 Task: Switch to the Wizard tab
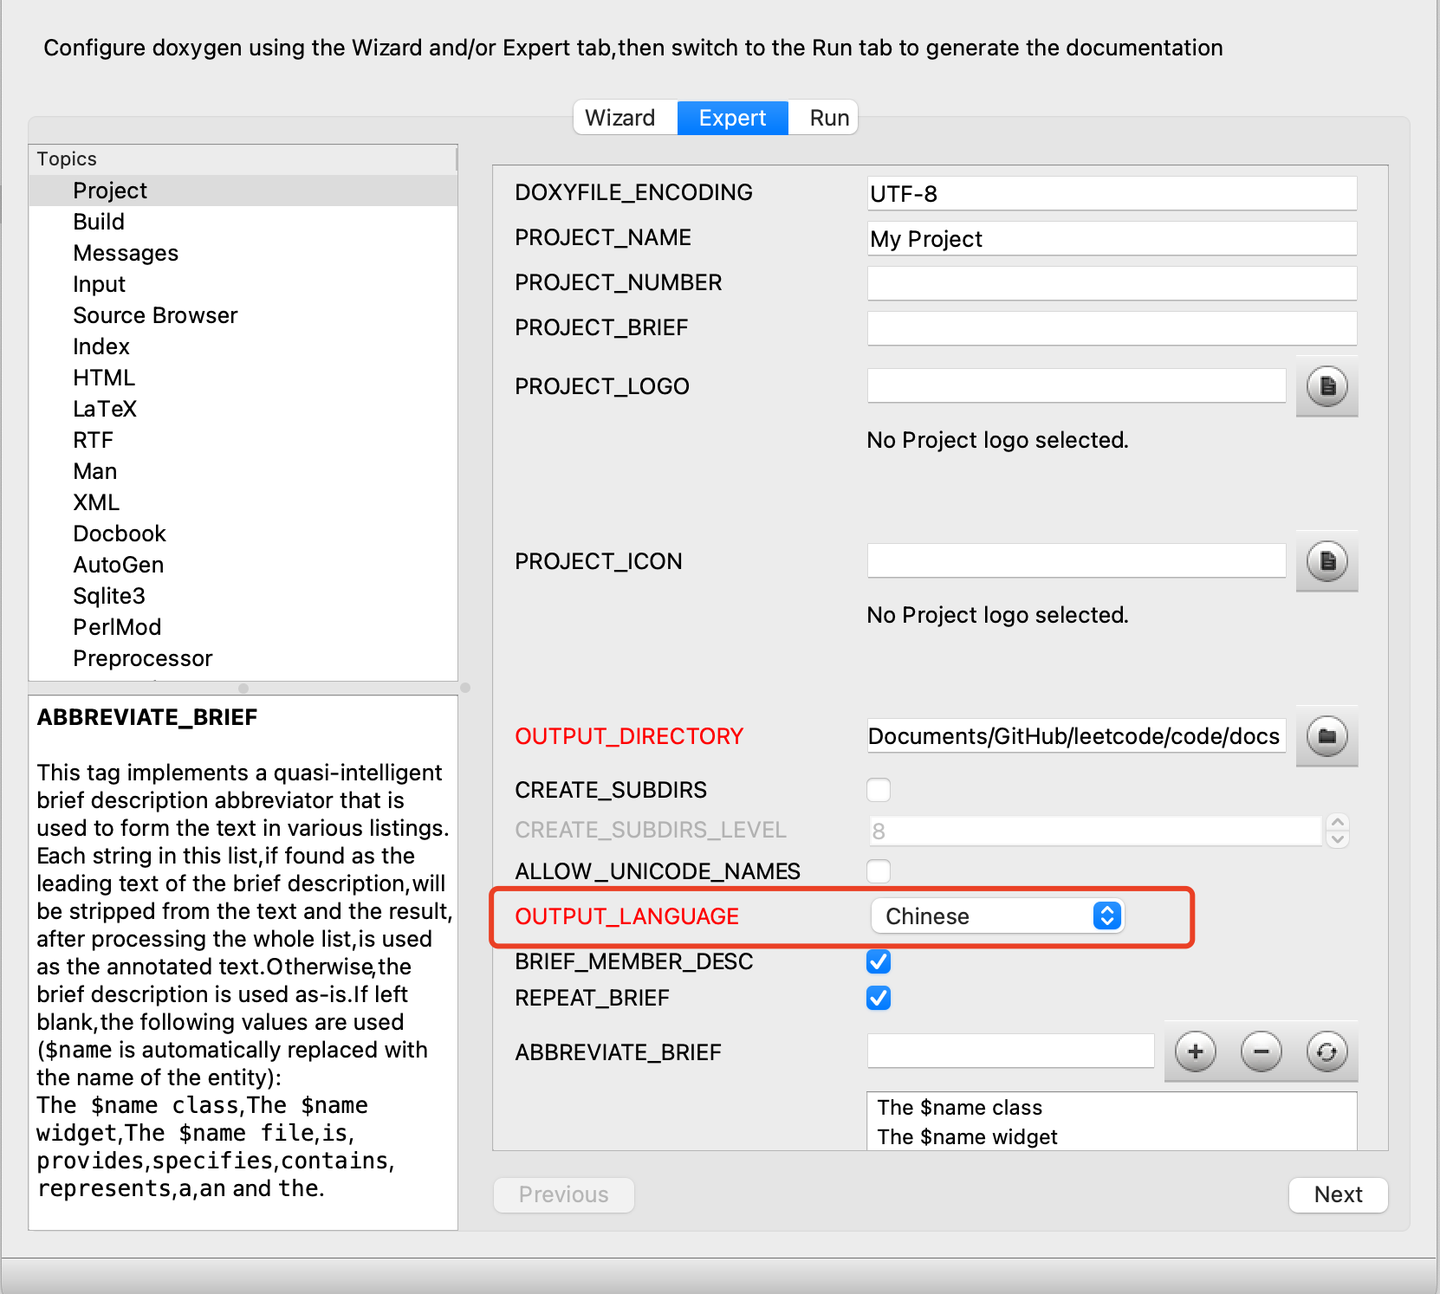tap(620, 118)
